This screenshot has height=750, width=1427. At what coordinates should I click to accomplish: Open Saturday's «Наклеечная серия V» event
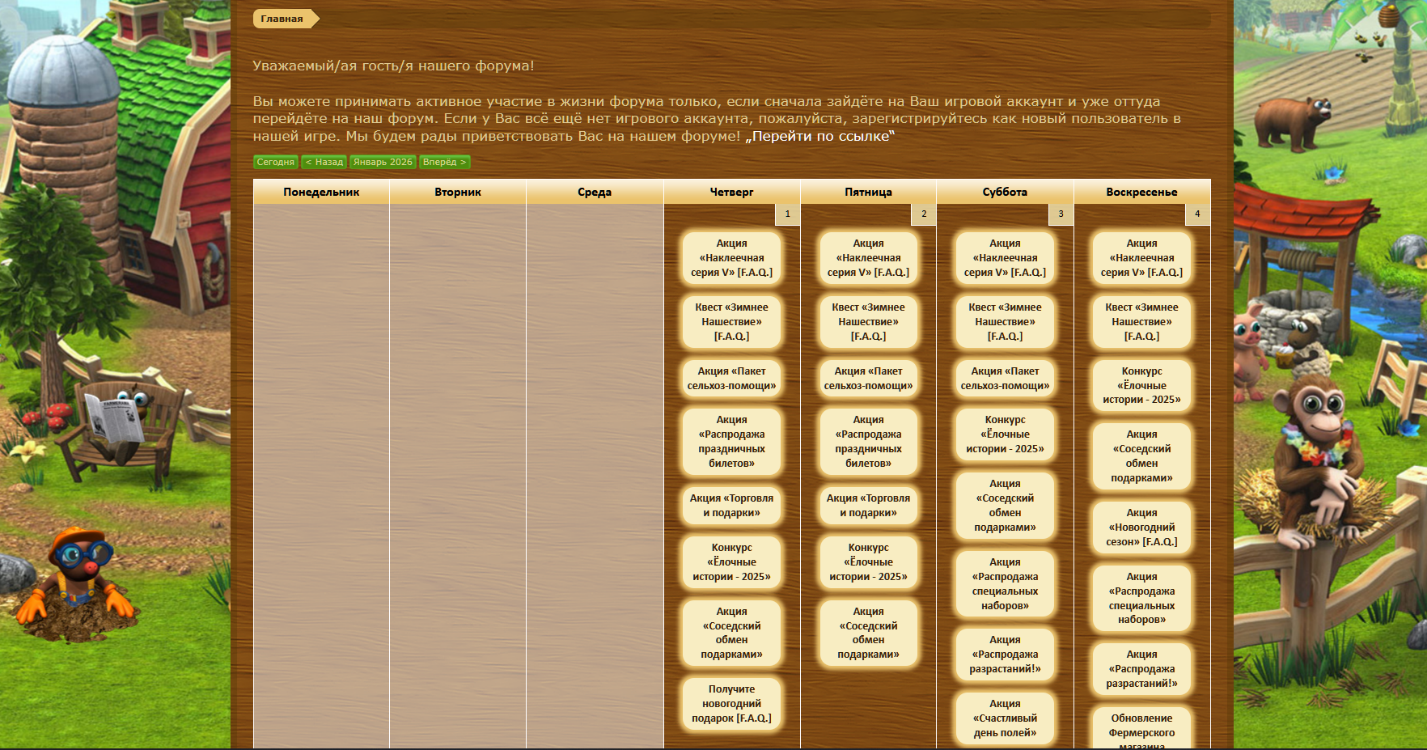click(x=1005, y=258)
